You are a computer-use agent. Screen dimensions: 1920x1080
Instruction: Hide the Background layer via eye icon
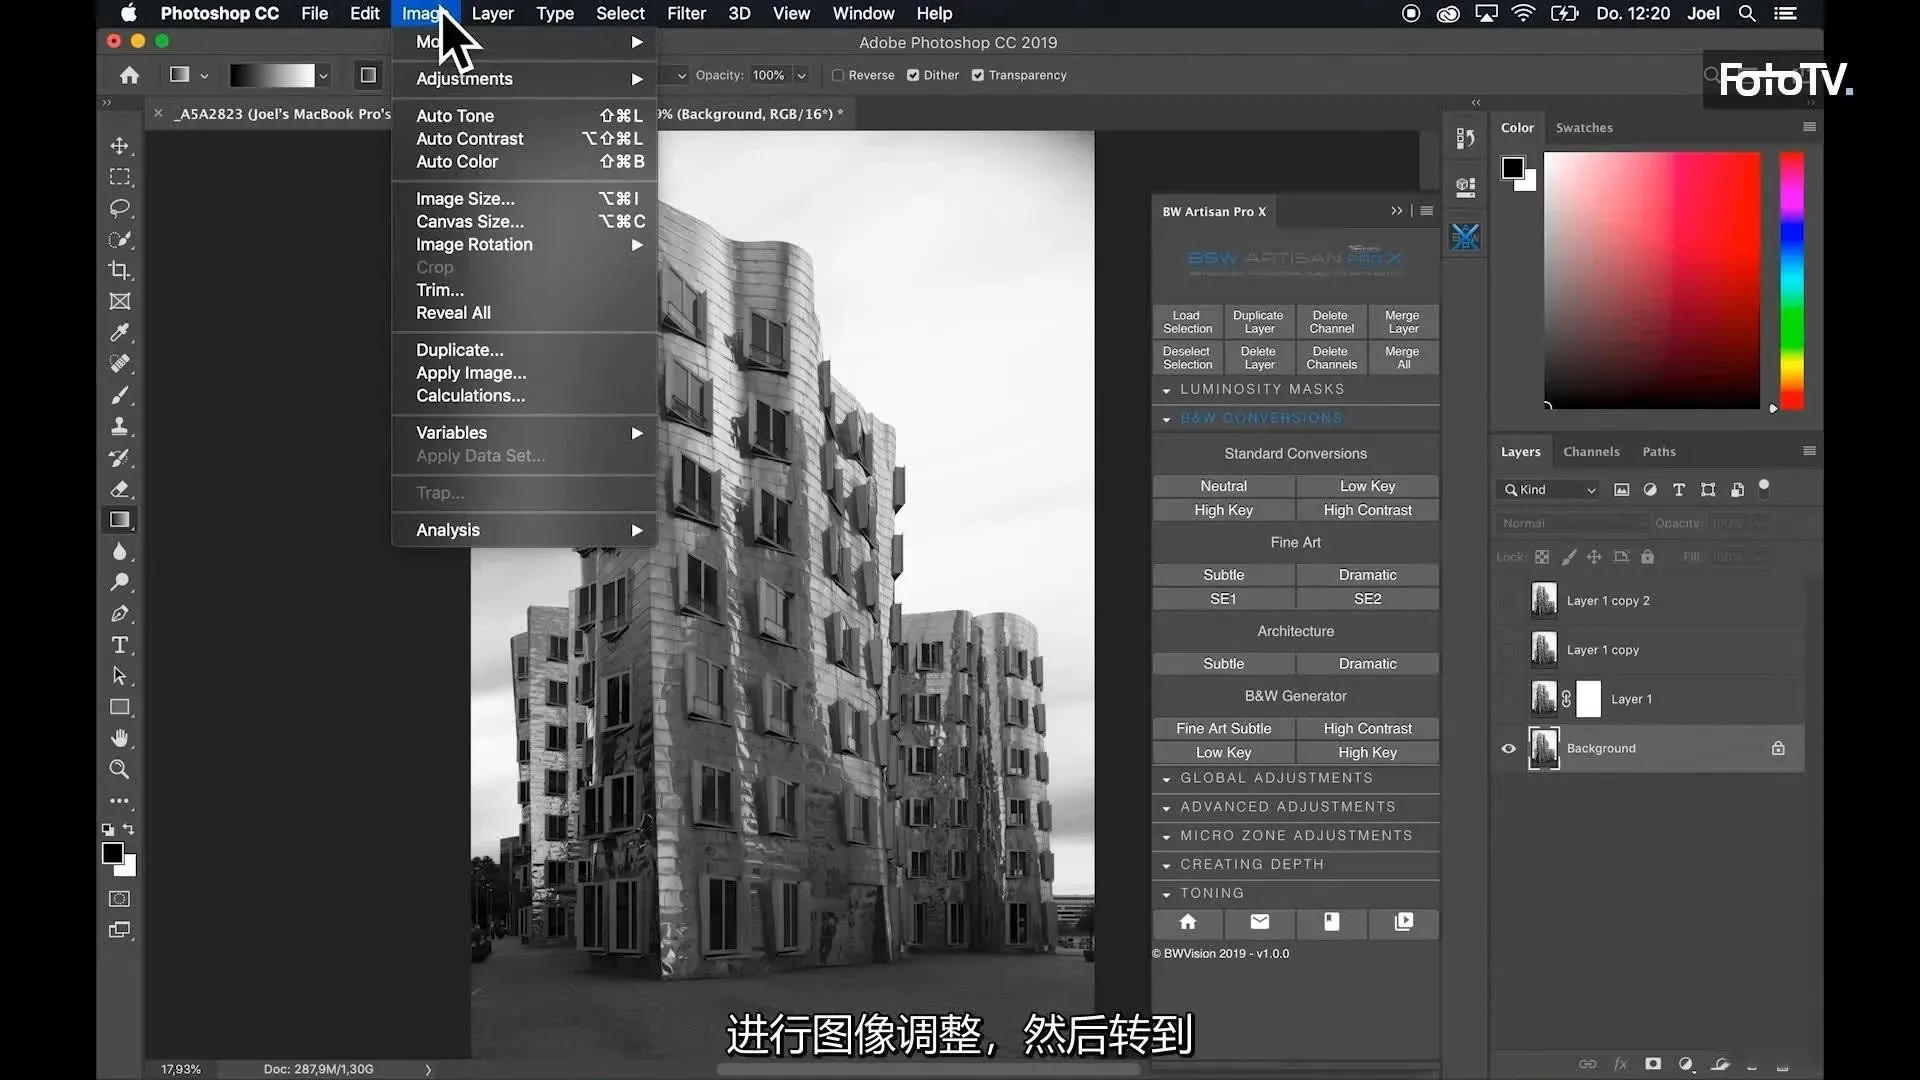[1508, 748]
